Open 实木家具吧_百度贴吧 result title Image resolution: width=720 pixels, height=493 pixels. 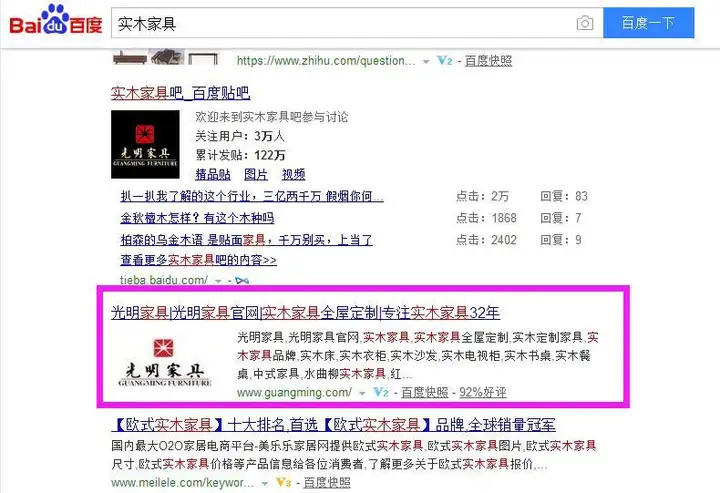tap(180, 93)
